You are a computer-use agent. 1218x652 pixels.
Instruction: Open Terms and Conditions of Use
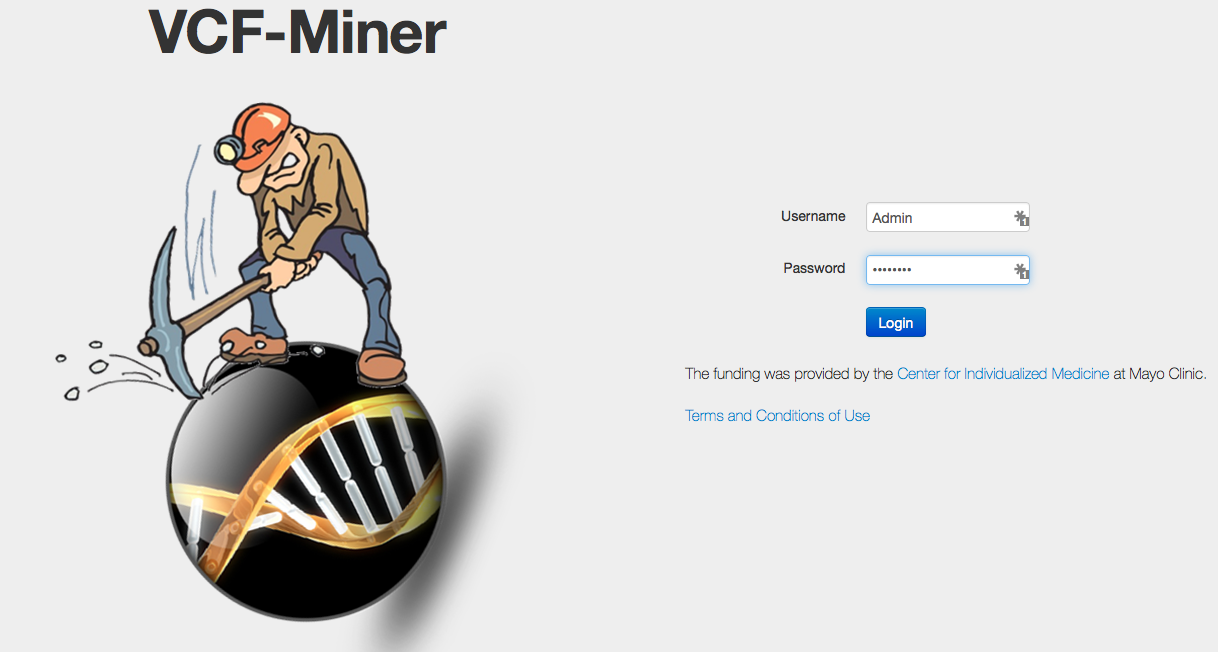pos(777,416)
